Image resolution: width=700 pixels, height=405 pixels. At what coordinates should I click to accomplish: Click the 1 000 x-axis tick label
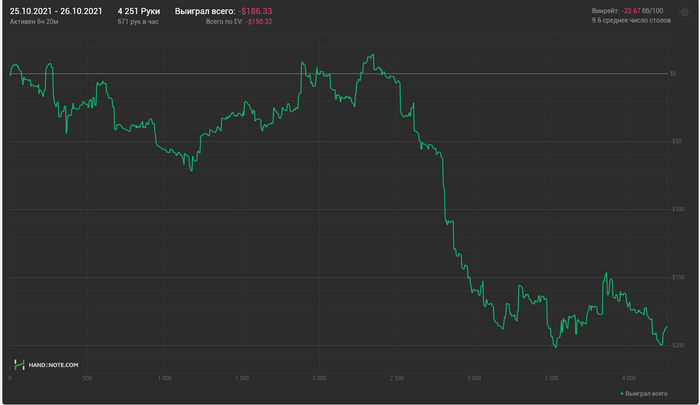tap(164, 378)
